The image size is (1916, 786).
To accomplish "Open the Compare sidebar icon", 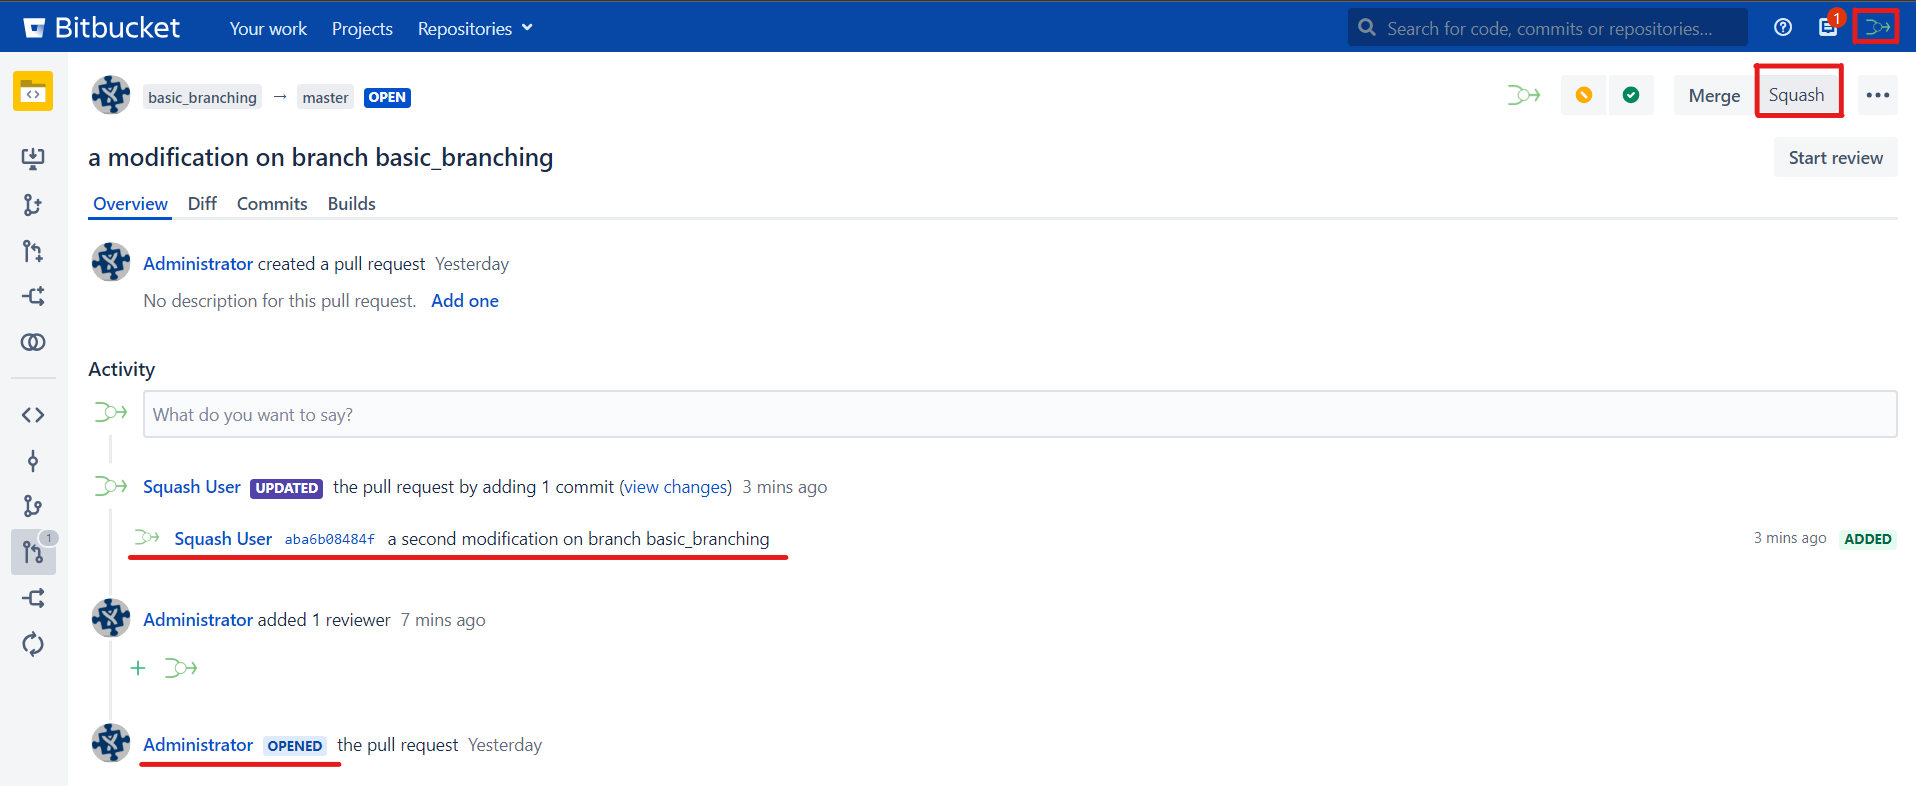I will click(x=33, y=342).
